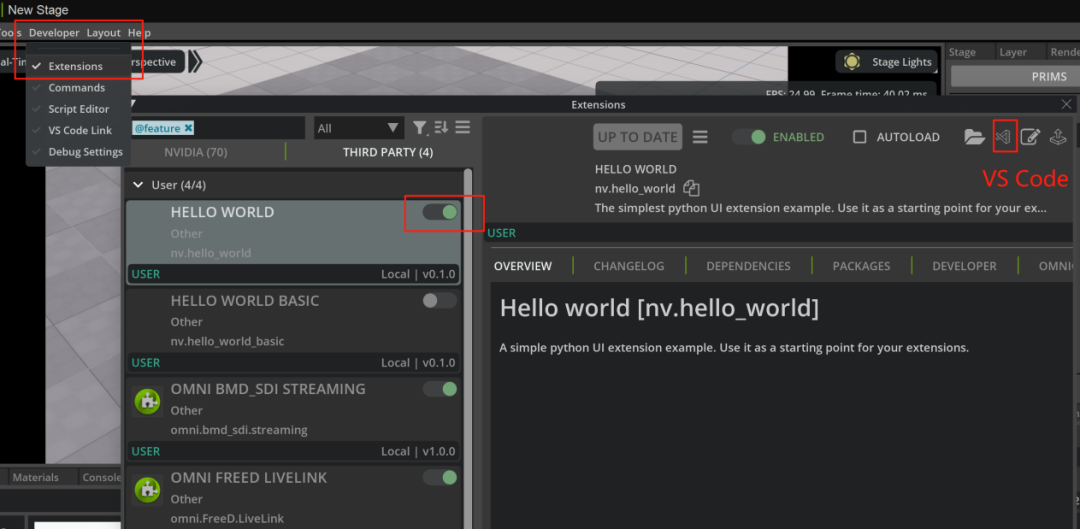Open the extension folder icon
1080x529 pixels.
[x=974, y=136]
